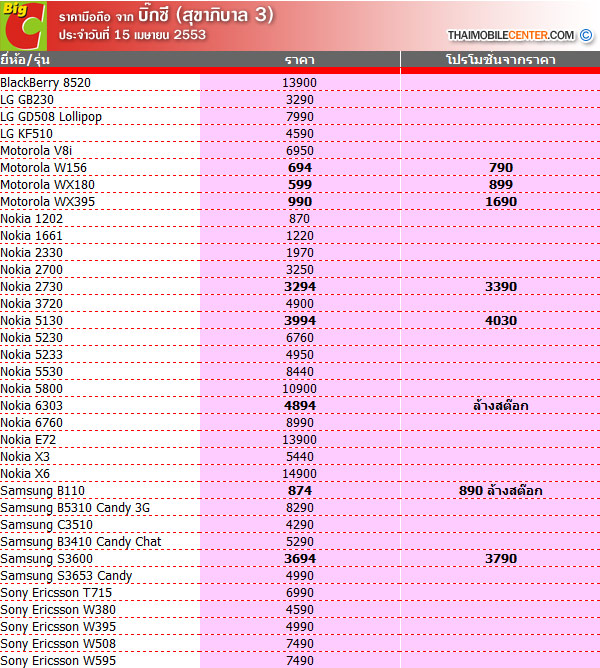The width and height of the screenshot is (600, 668).
Task: Click the Nokia 1202 price 870
Action: tap(300, 219)
